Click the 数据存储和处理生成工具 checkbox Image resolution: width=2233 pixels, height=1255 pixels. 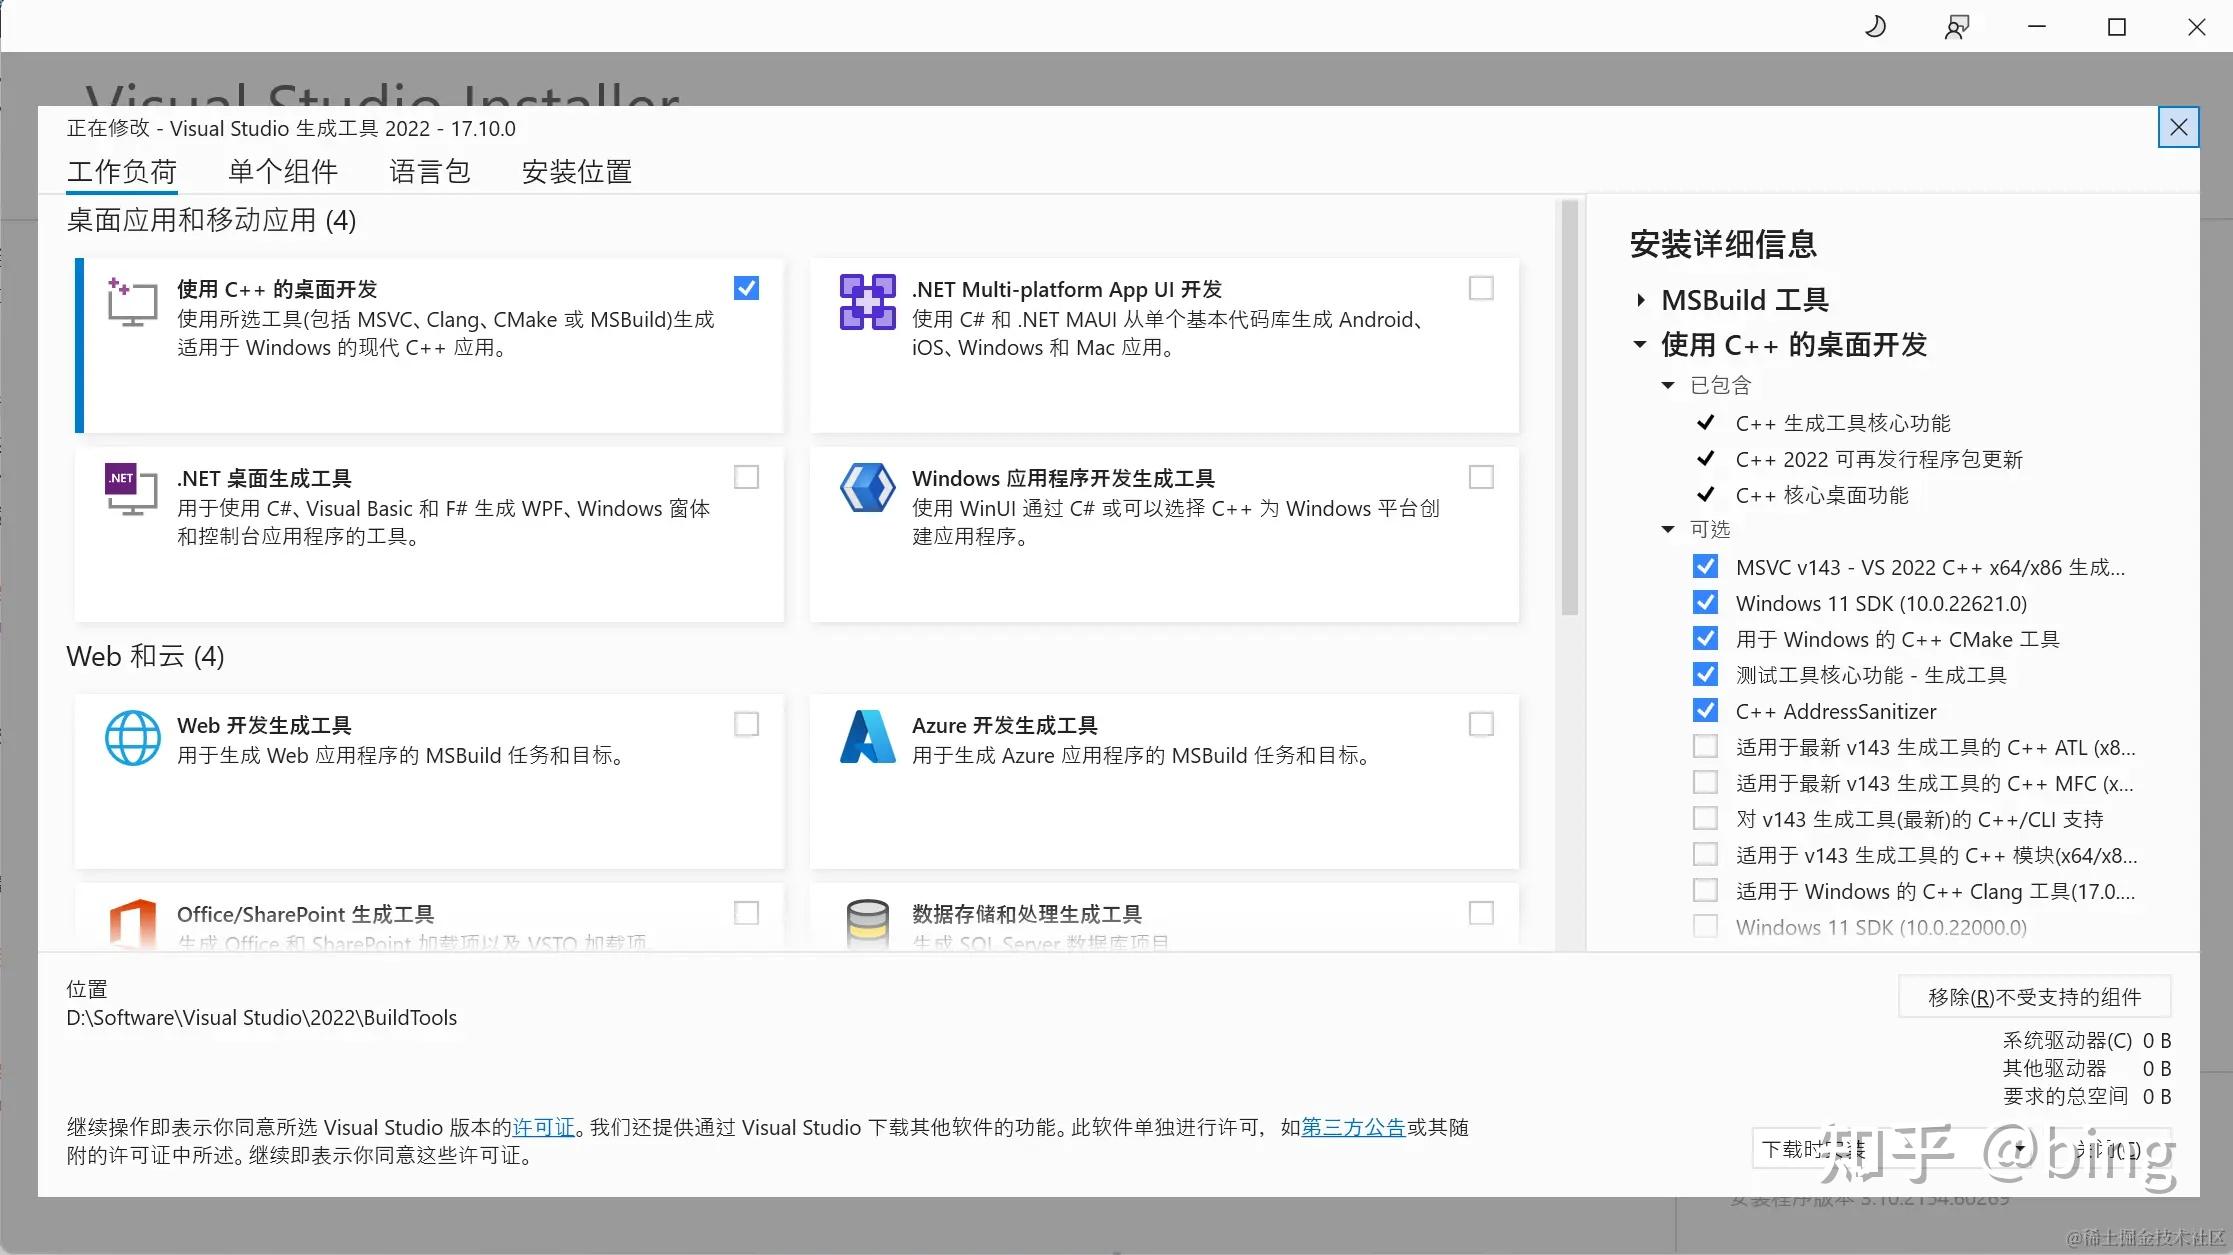1481,913
